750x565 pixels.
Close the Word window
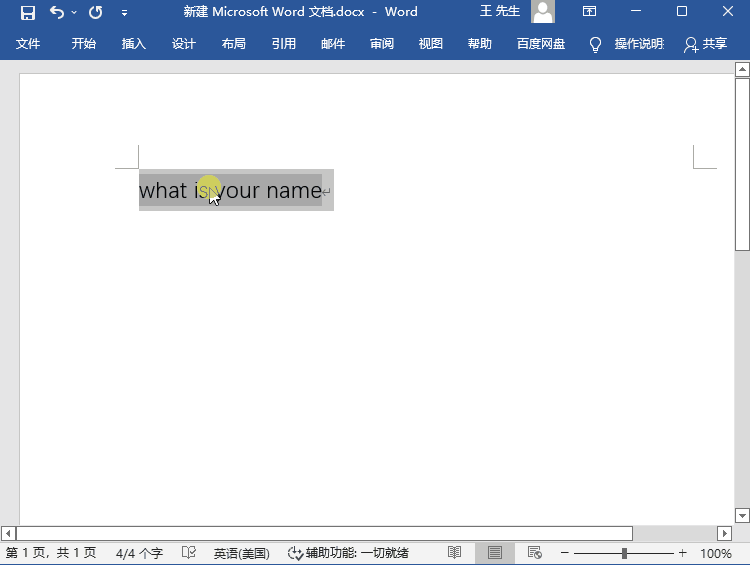point(728,11)
